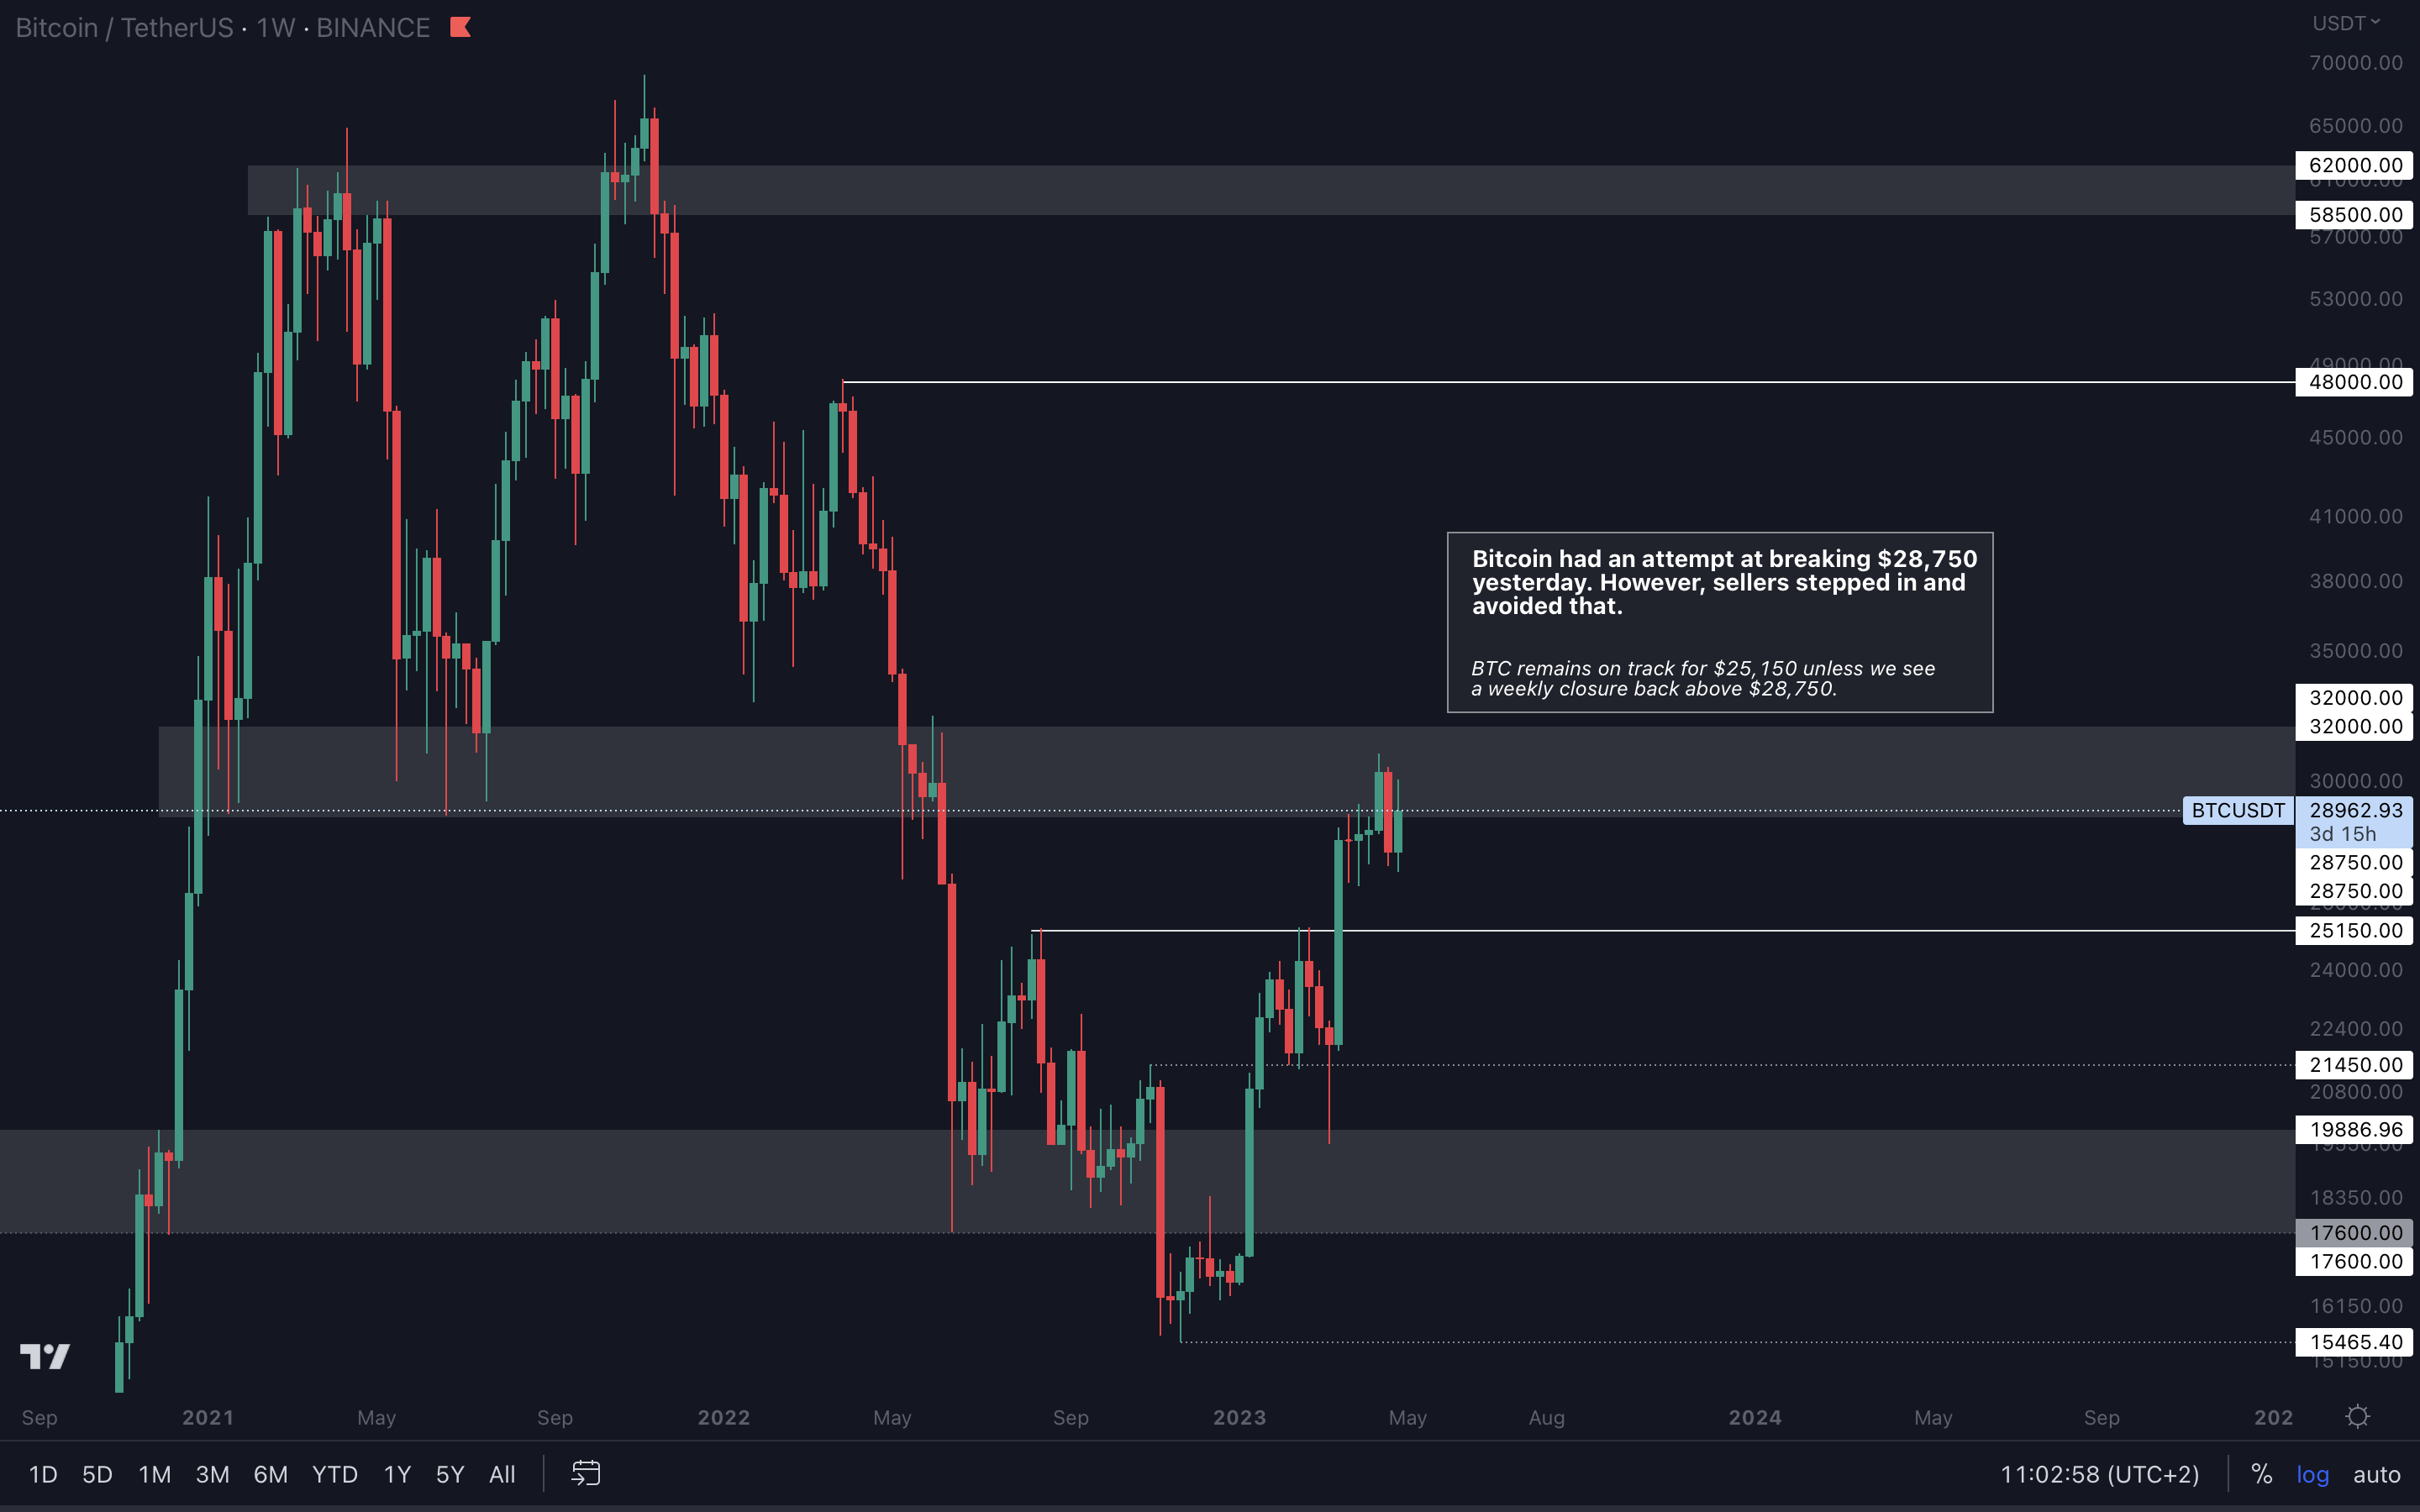Toggle the log scale option
Screen dimensions: 2420x1512
(2312, 1474)
